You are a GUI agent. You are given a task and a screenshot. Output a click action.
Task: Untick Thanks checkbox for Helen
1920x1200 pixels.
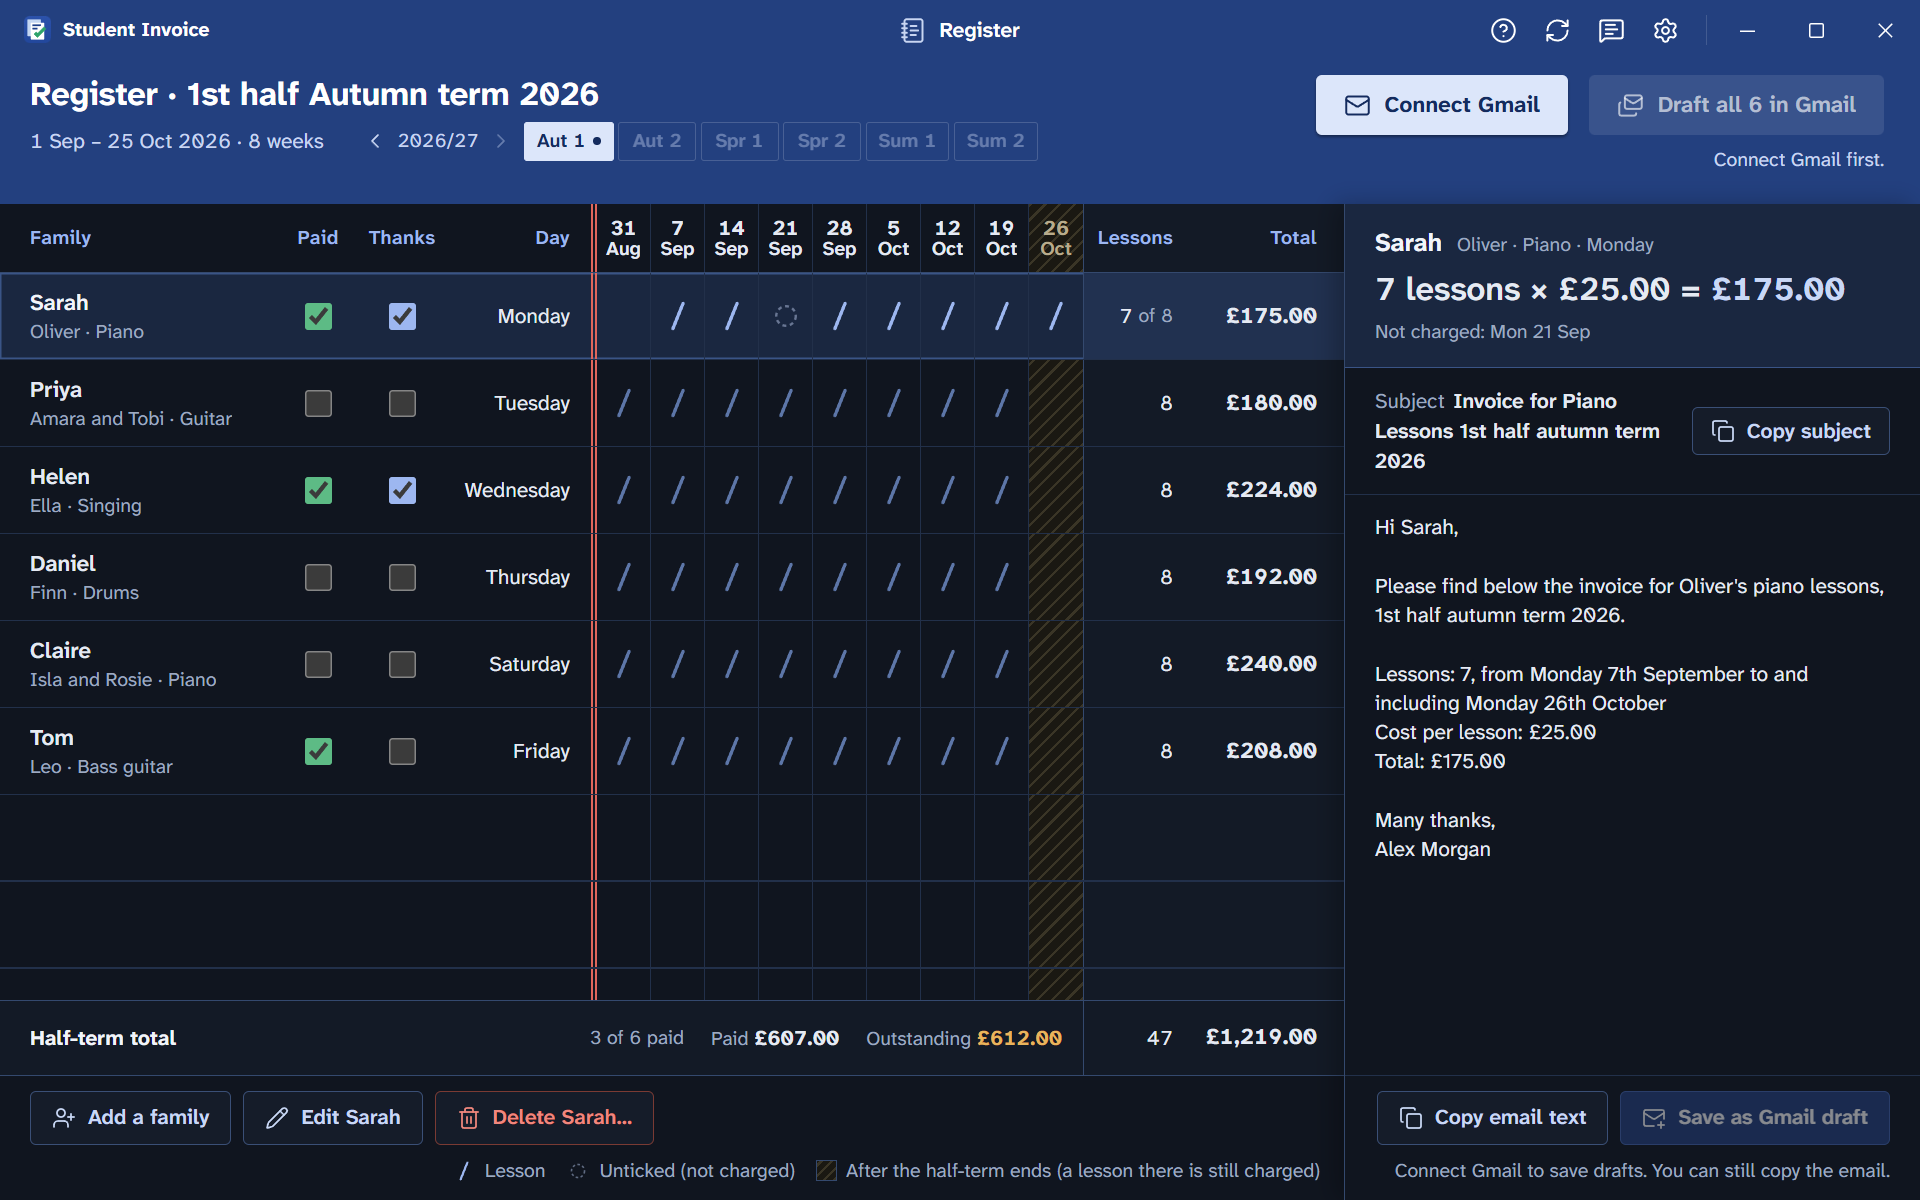click(x=402, y=490)
